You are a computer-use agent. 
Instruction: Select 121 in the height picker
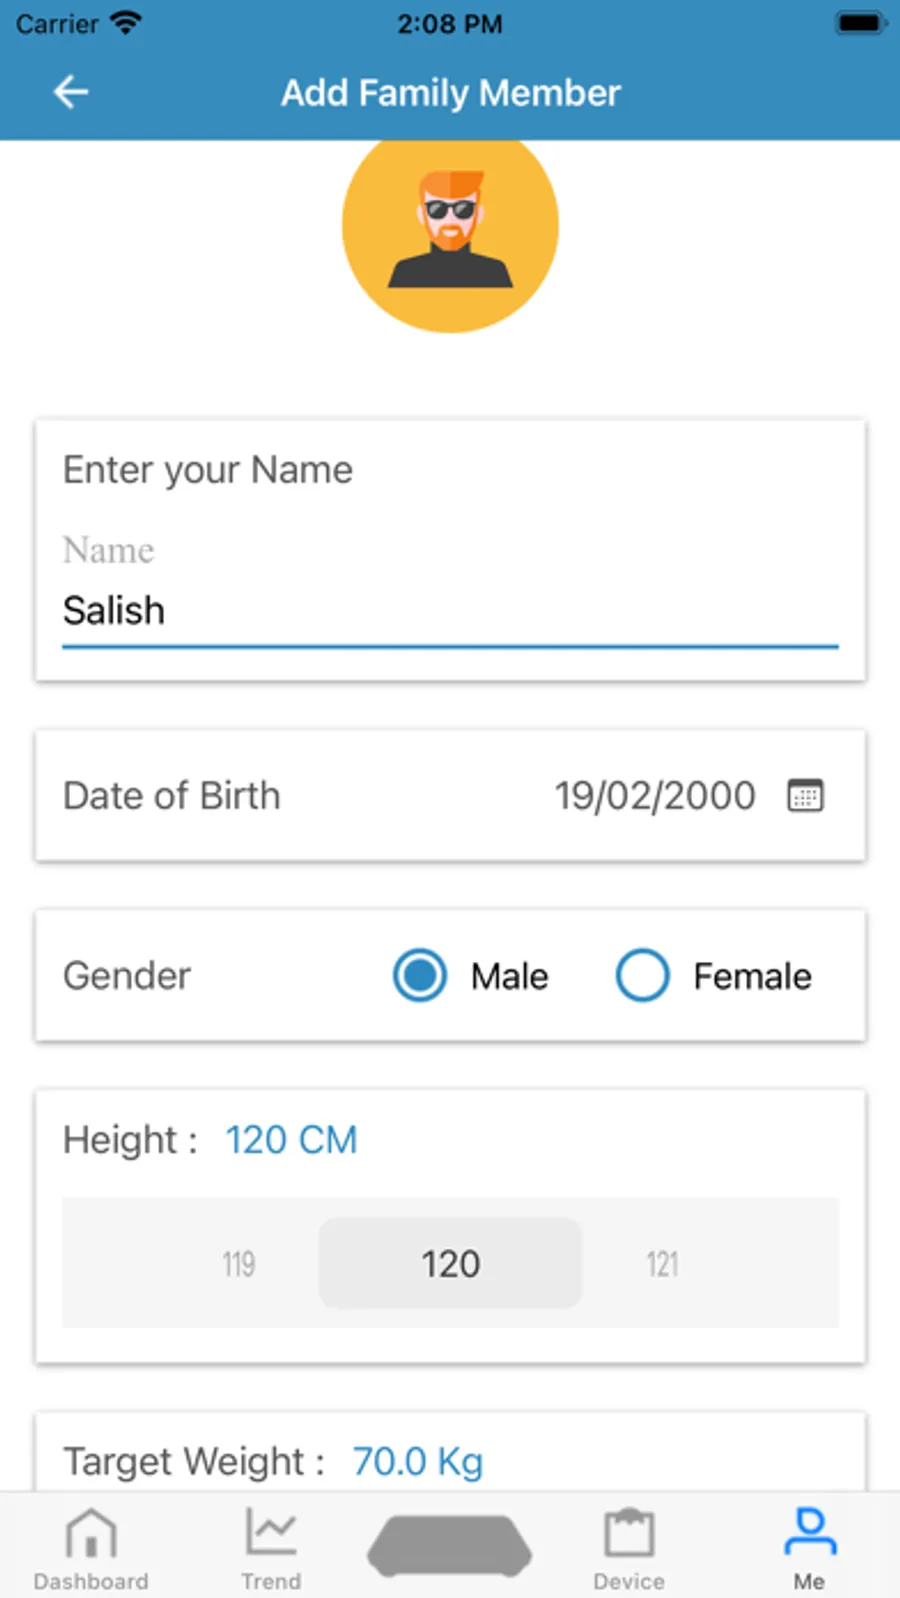(662, 1264)
